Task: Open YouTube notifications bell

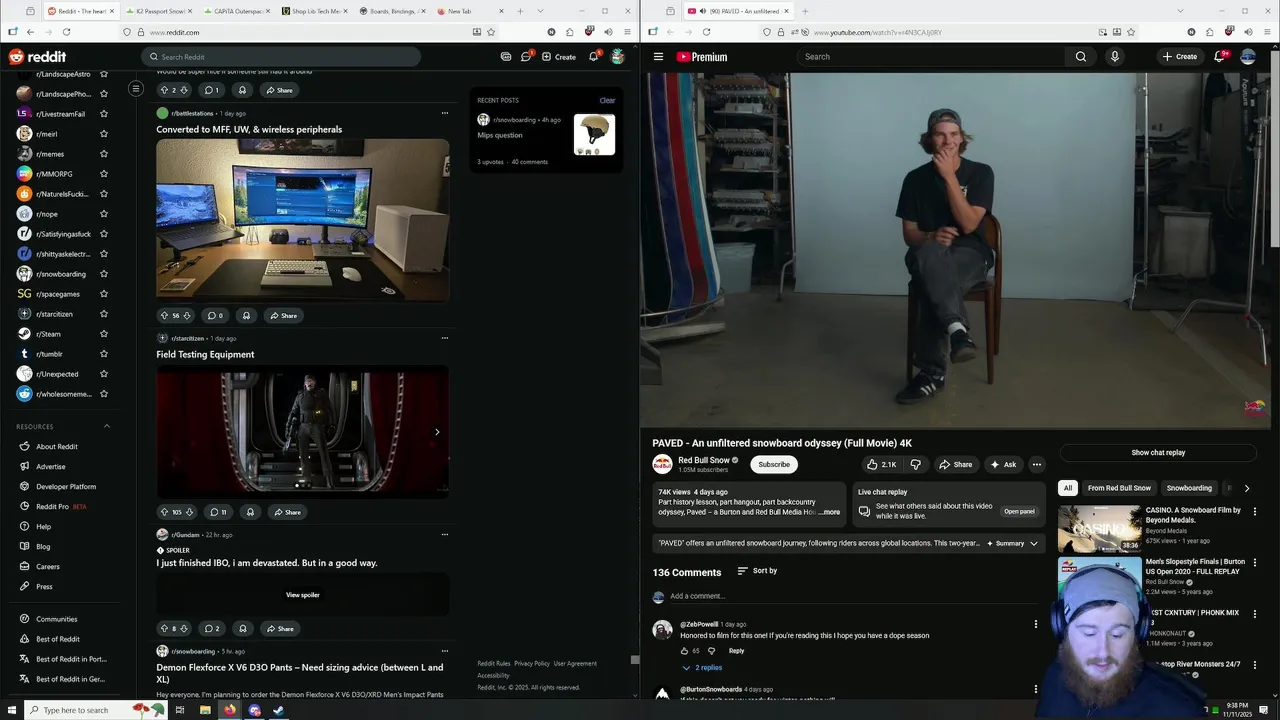Action: pyautogui.click(x=1219, y=57)
